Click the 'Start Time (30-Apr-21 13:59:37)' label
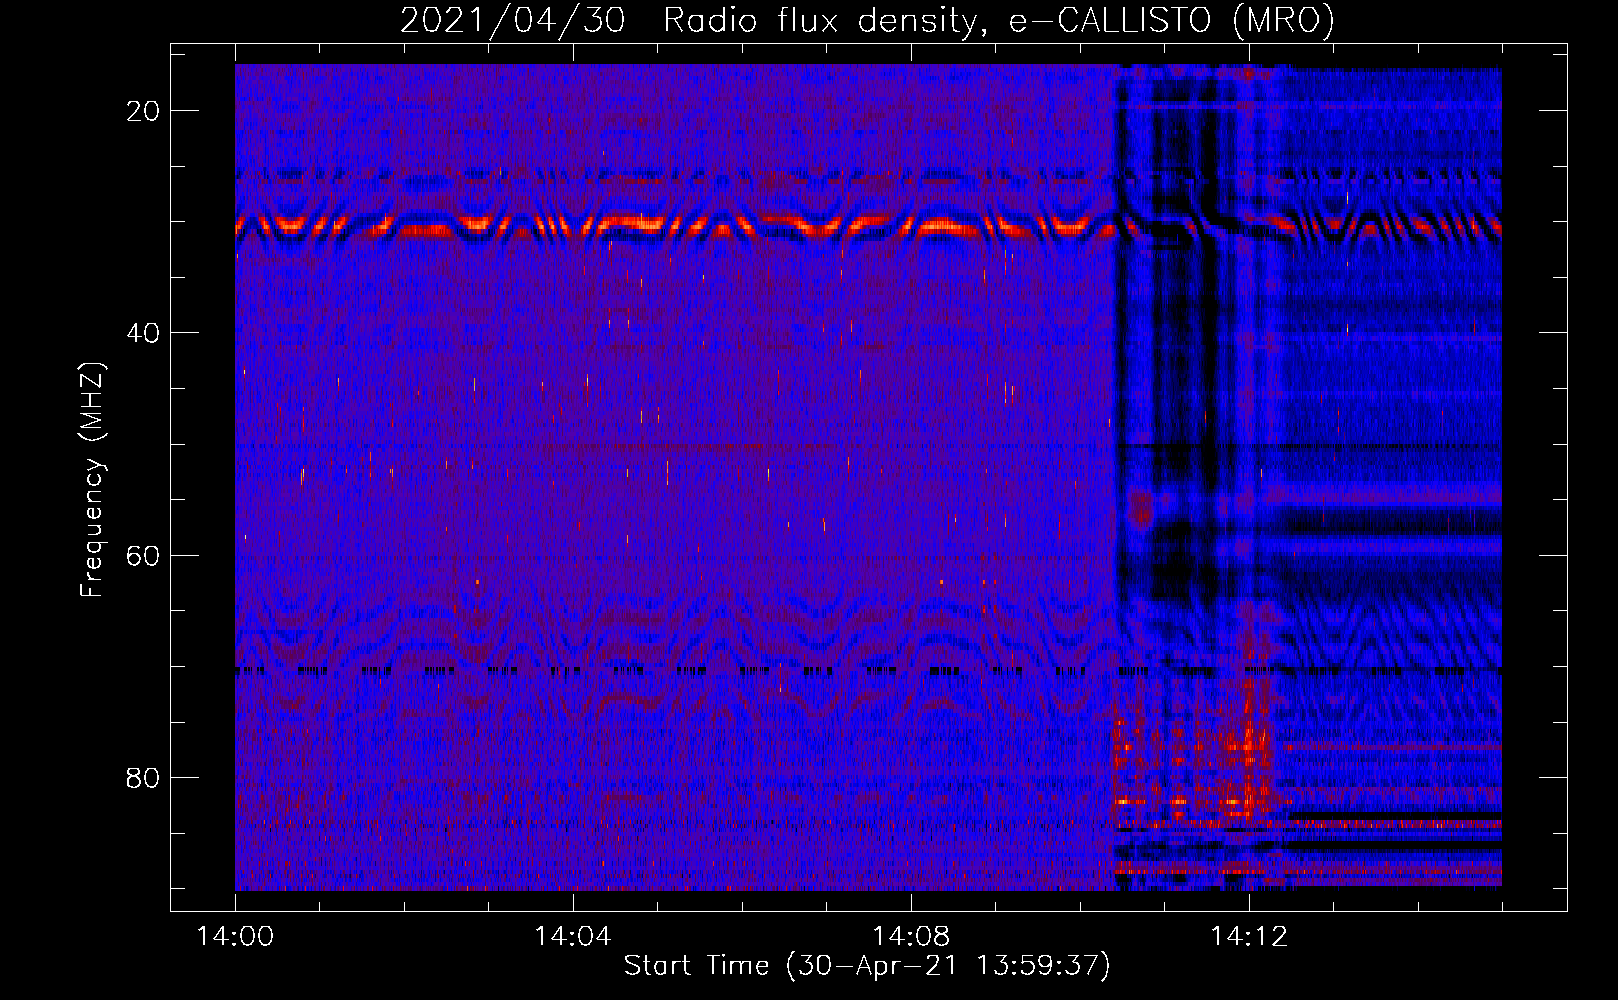 click(x=867, y=966)
